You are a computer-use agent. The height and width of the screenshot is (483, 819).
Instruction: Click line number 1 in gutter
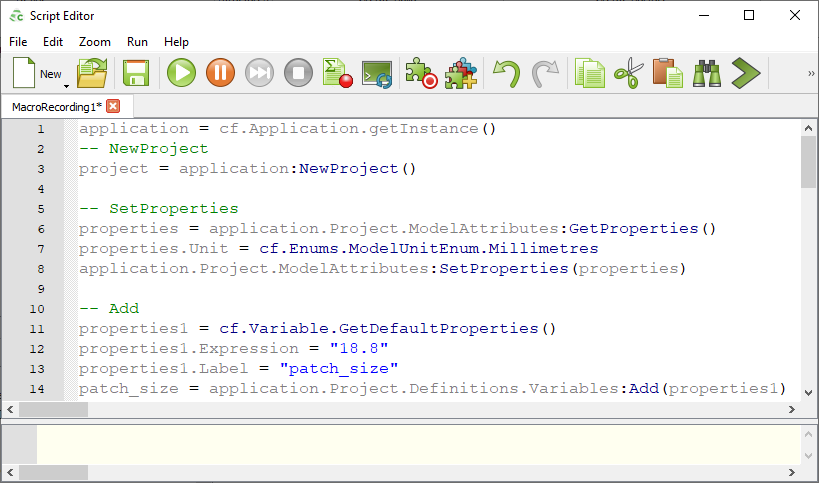point(41,129)
